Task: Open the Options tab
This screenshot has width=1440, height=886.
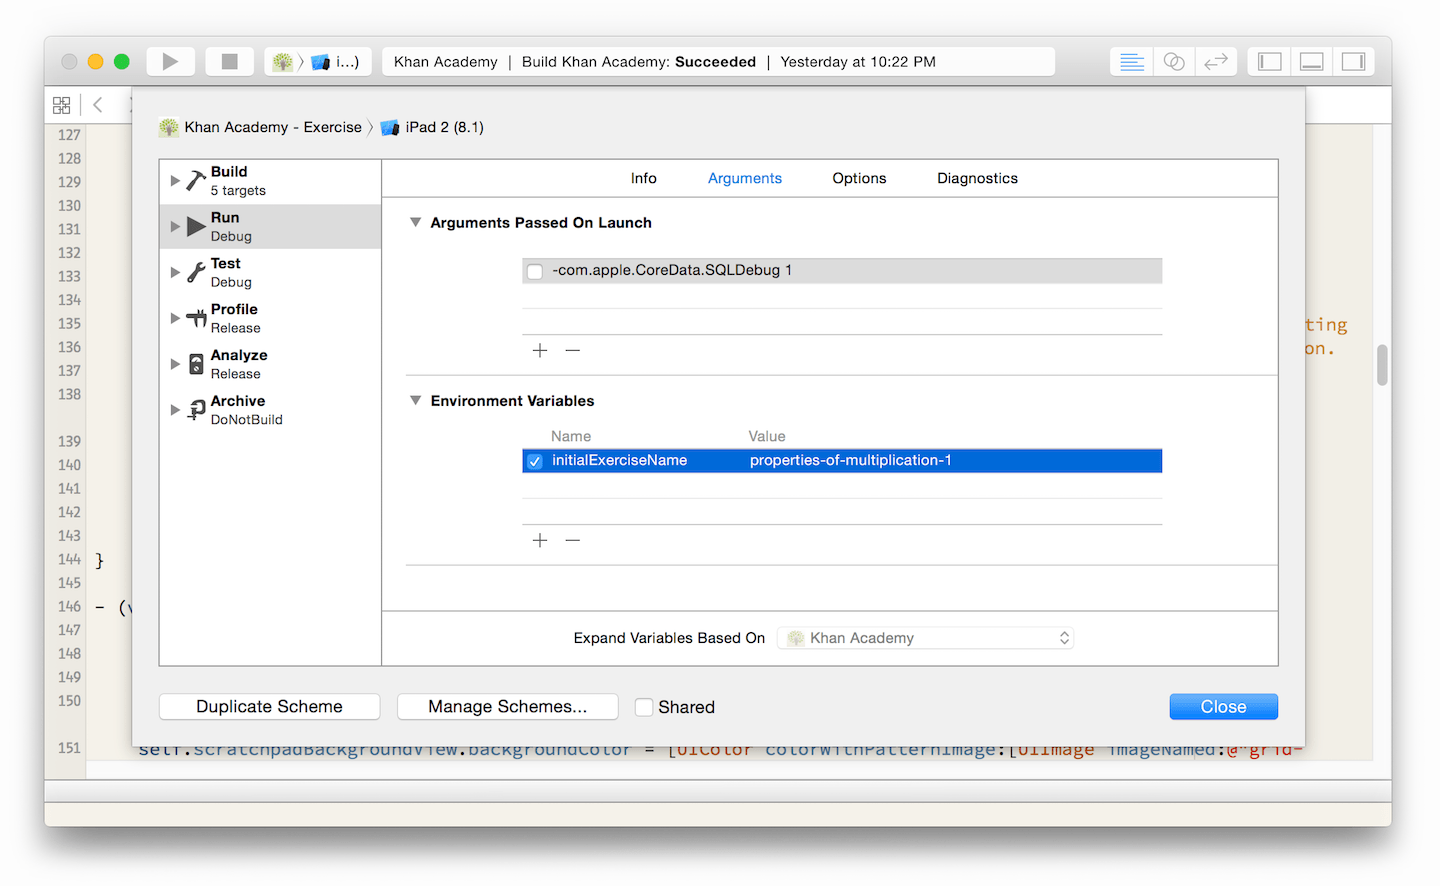Action: click(x=859, y=178)
